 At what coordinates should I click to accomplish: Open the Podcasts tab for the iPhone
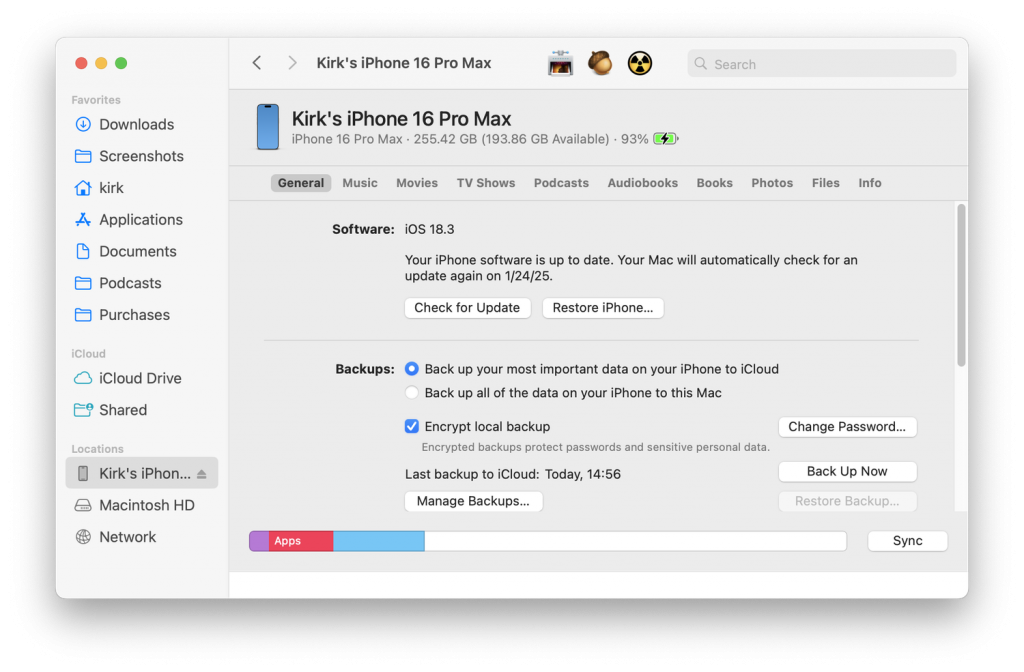tap(561, 183)
